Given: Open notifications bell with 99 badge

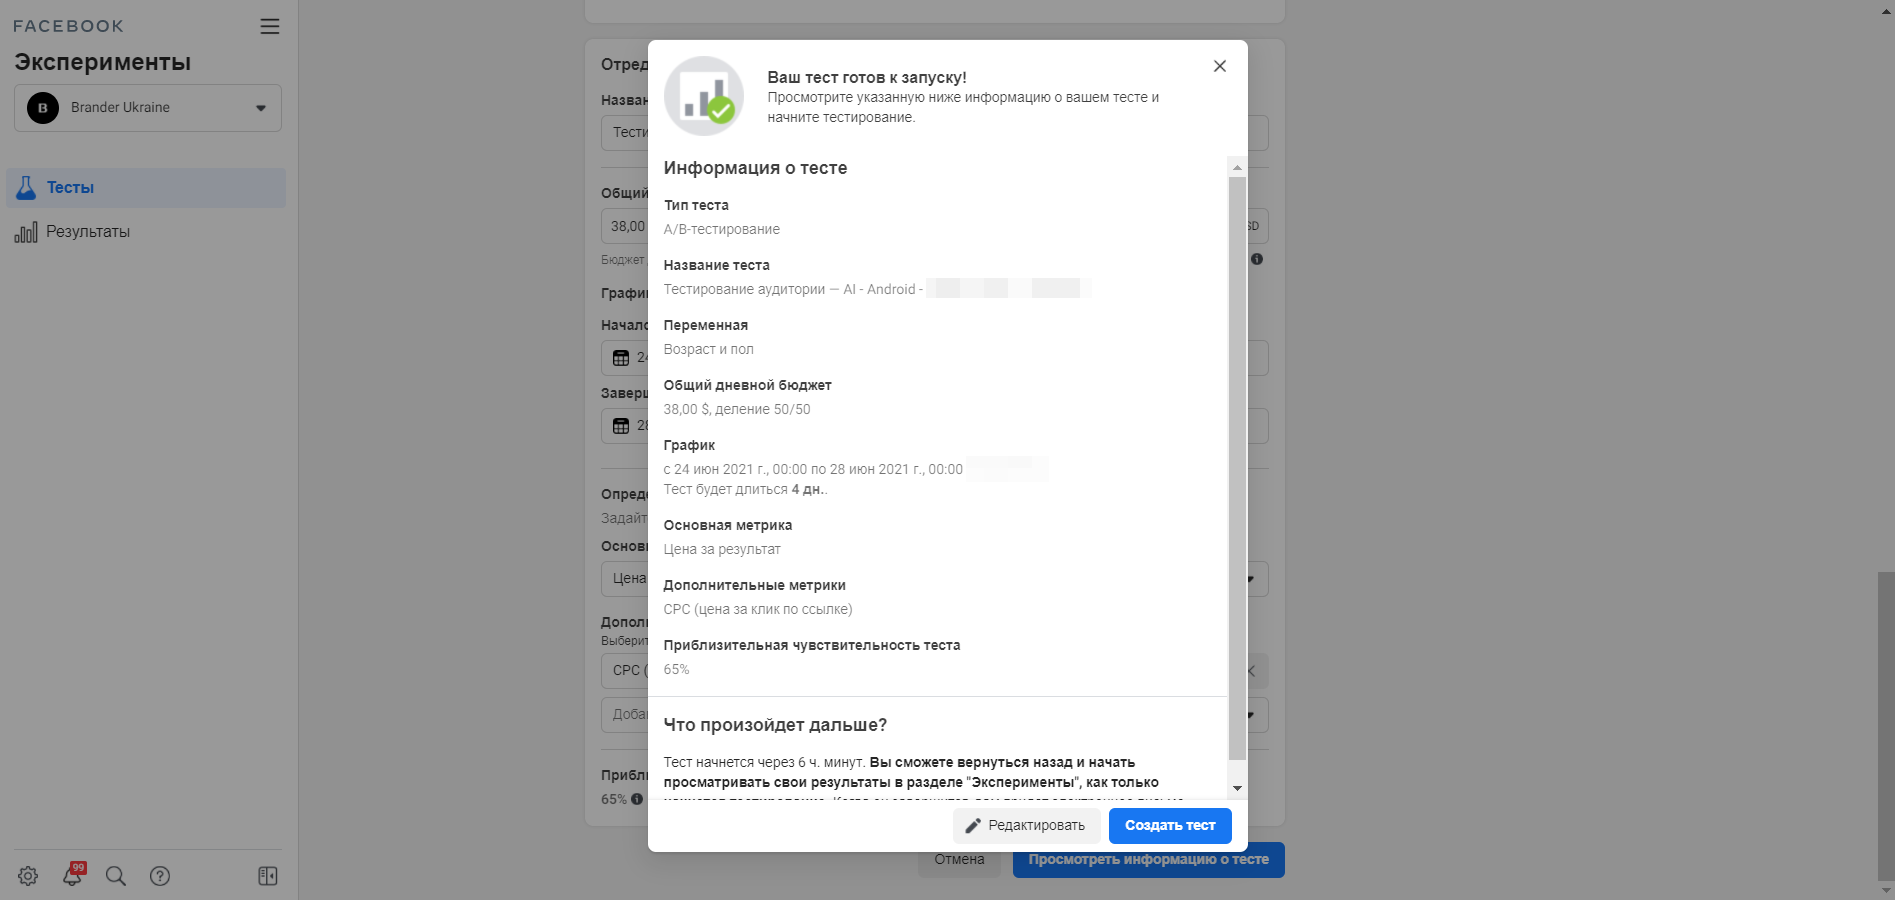Looking at the screenshot, I should click(x=72, y=876).
